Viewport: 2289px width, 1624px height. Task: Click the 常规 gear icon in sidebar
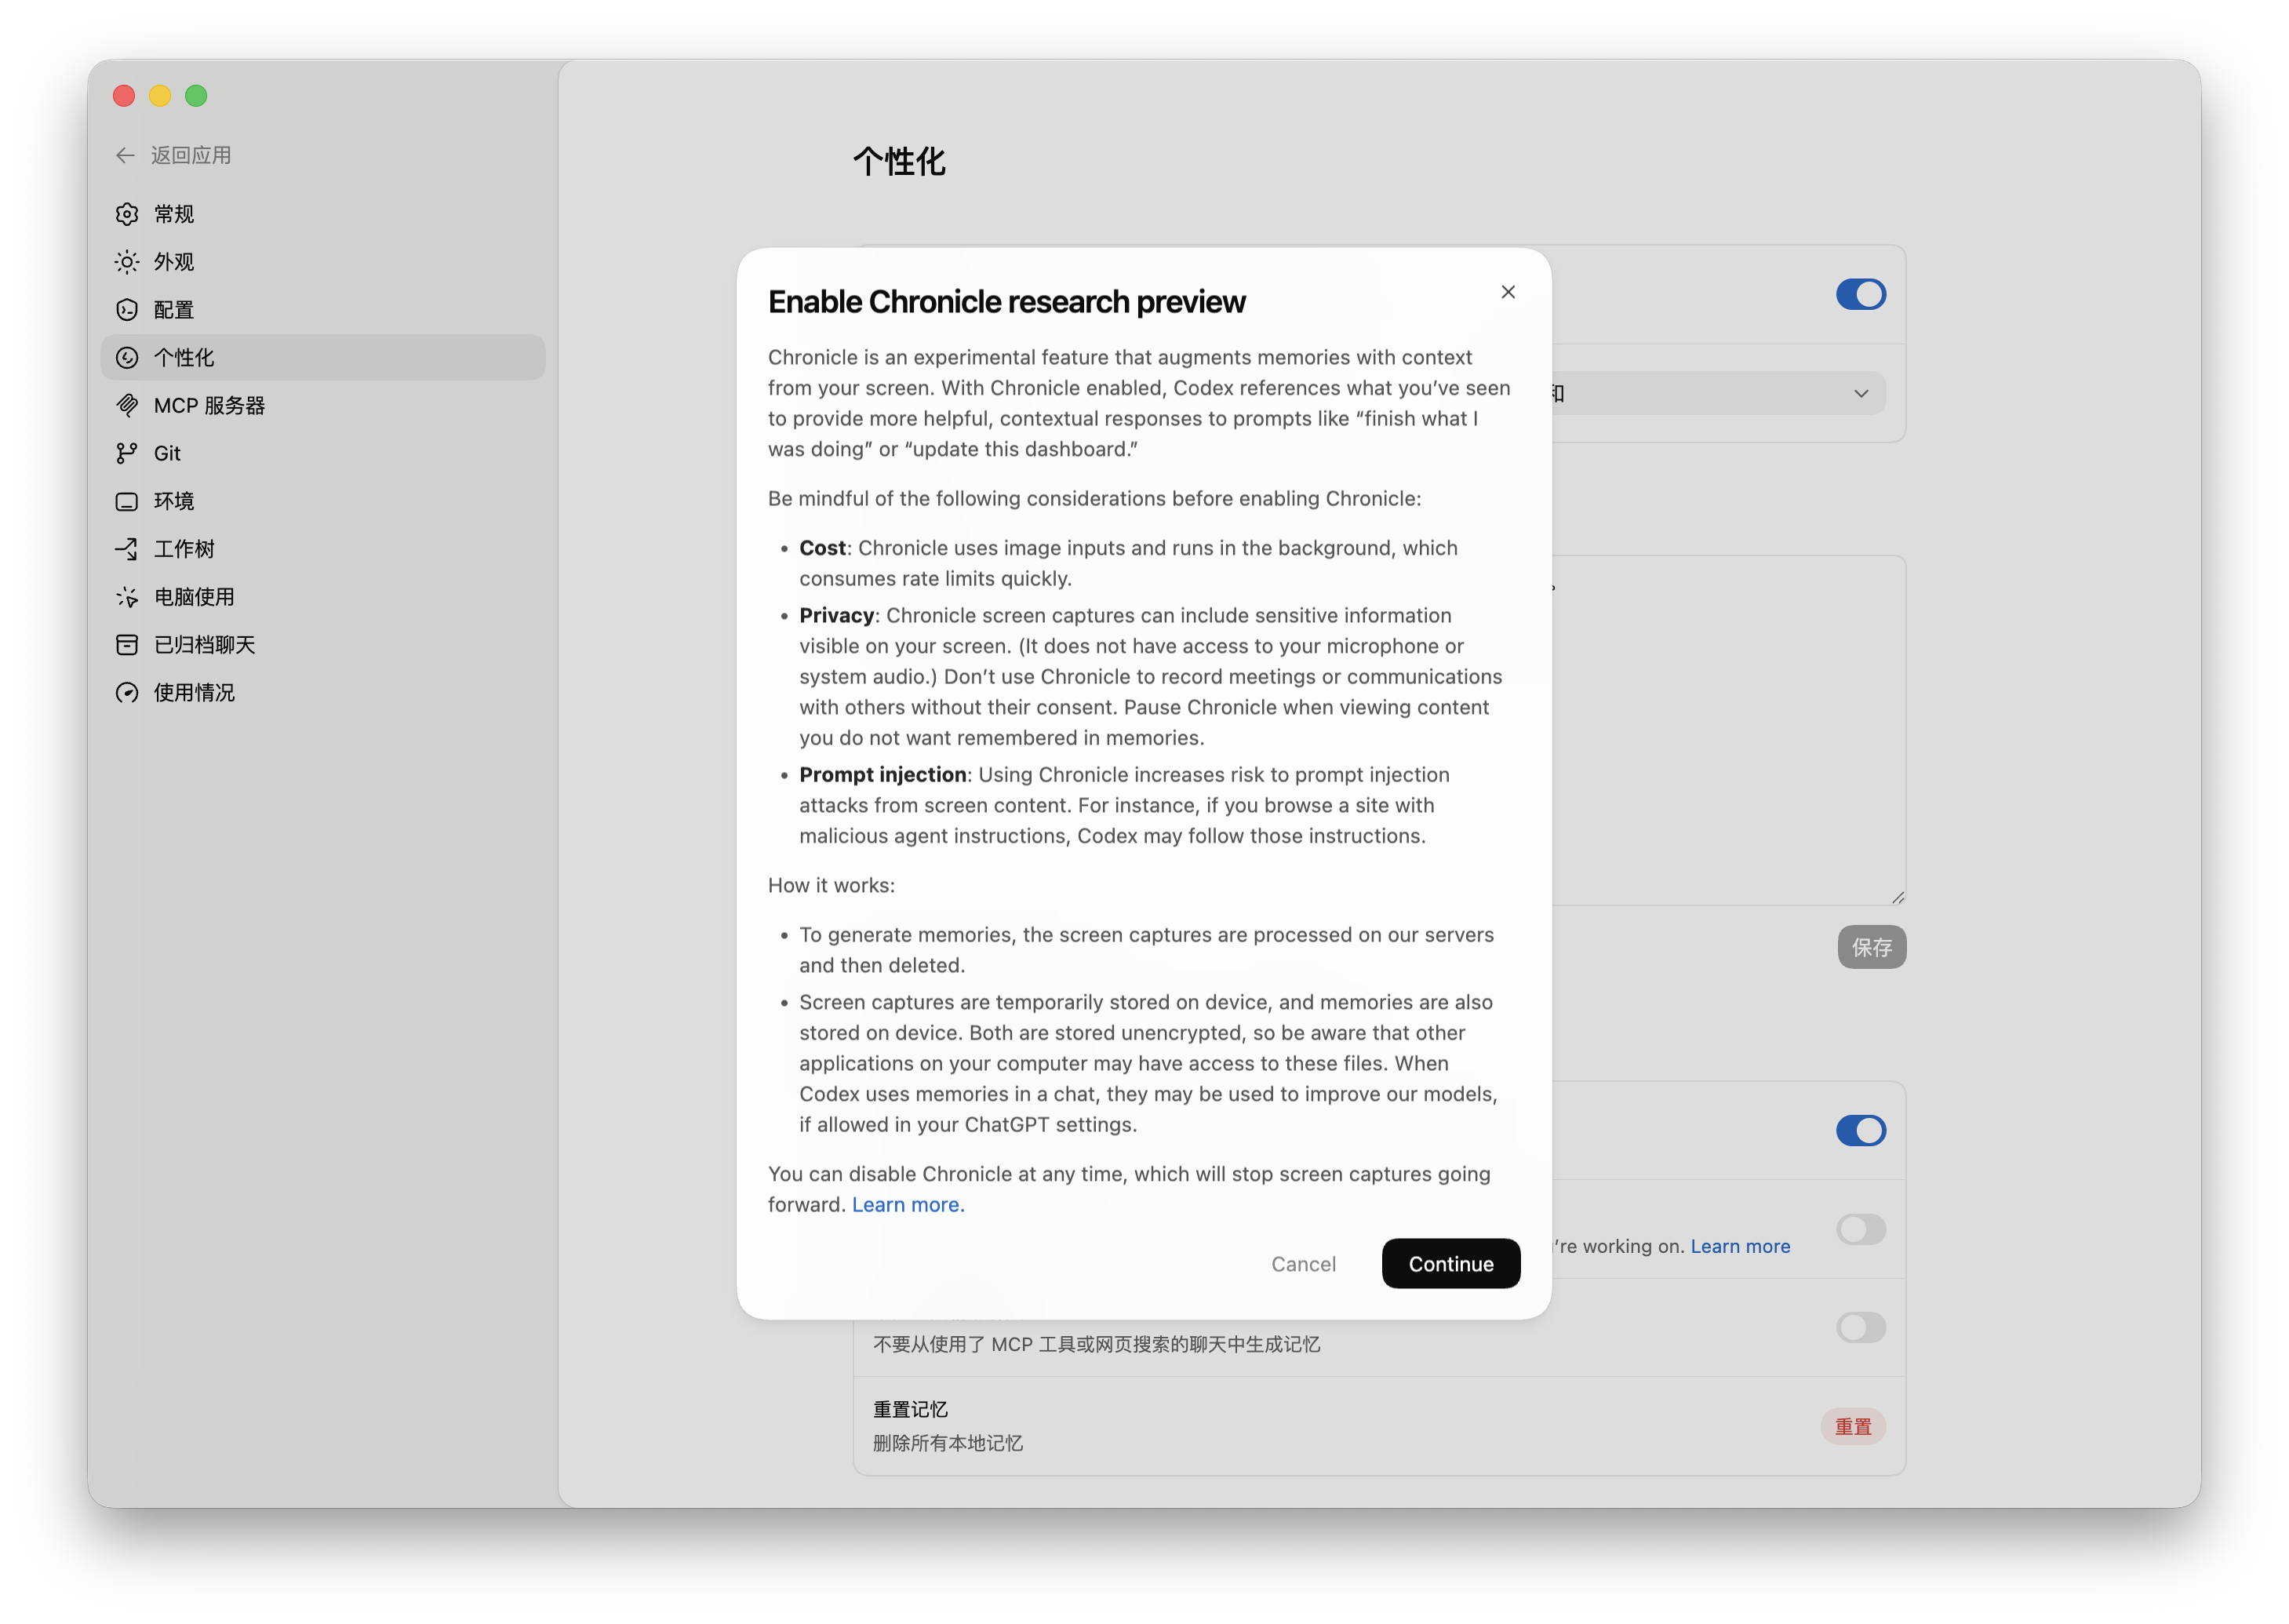pos(127,214)
